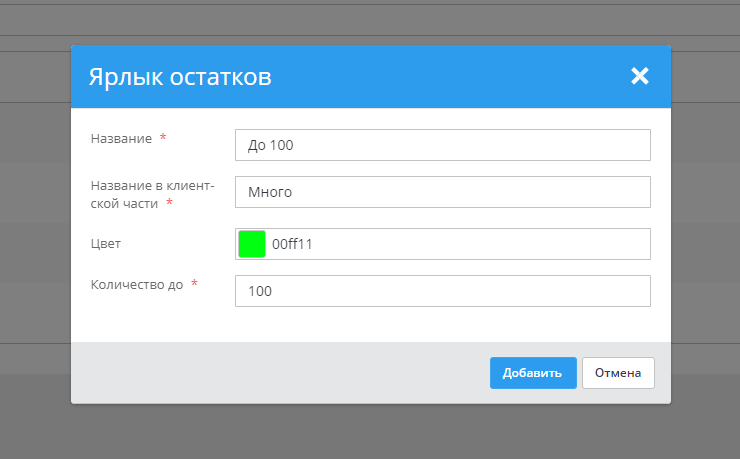Click the Цвет label
The width and height of the screenshot is (740, 459).
coord(106,242)
